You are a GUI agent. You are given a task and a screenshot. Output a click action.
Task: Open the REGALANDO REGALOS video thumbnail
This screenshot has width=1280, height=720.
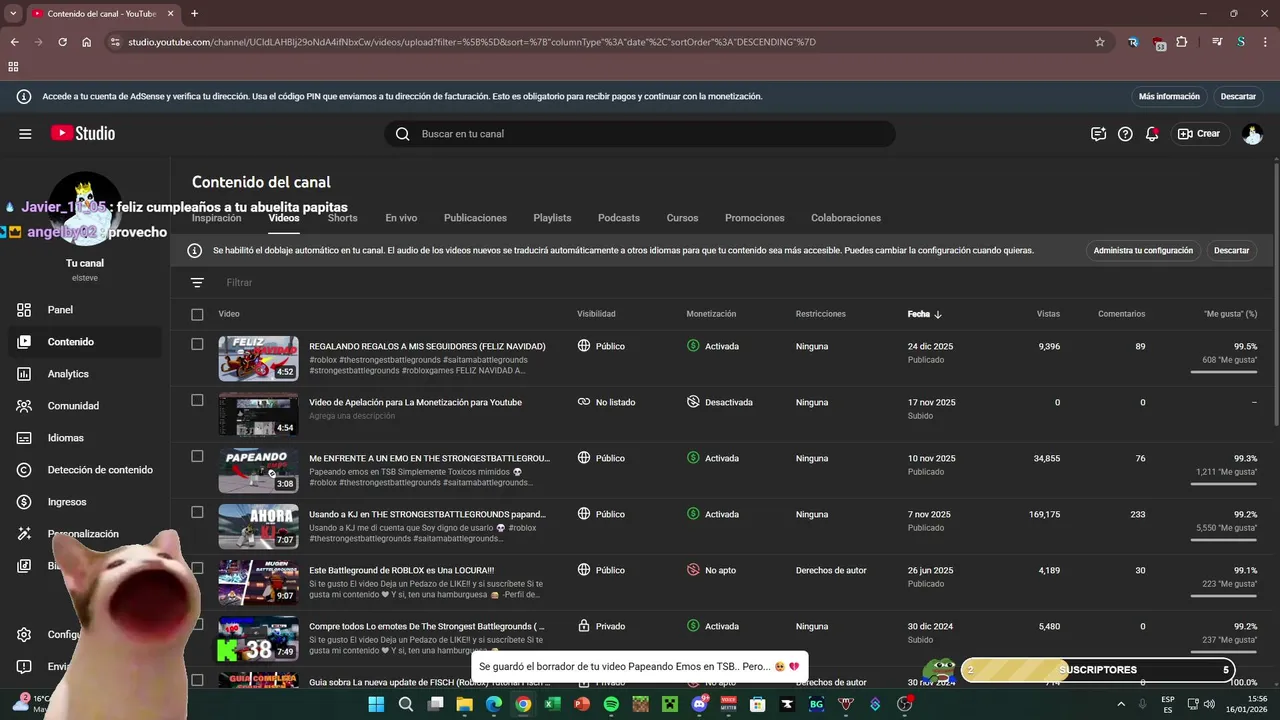coord(258,358)
